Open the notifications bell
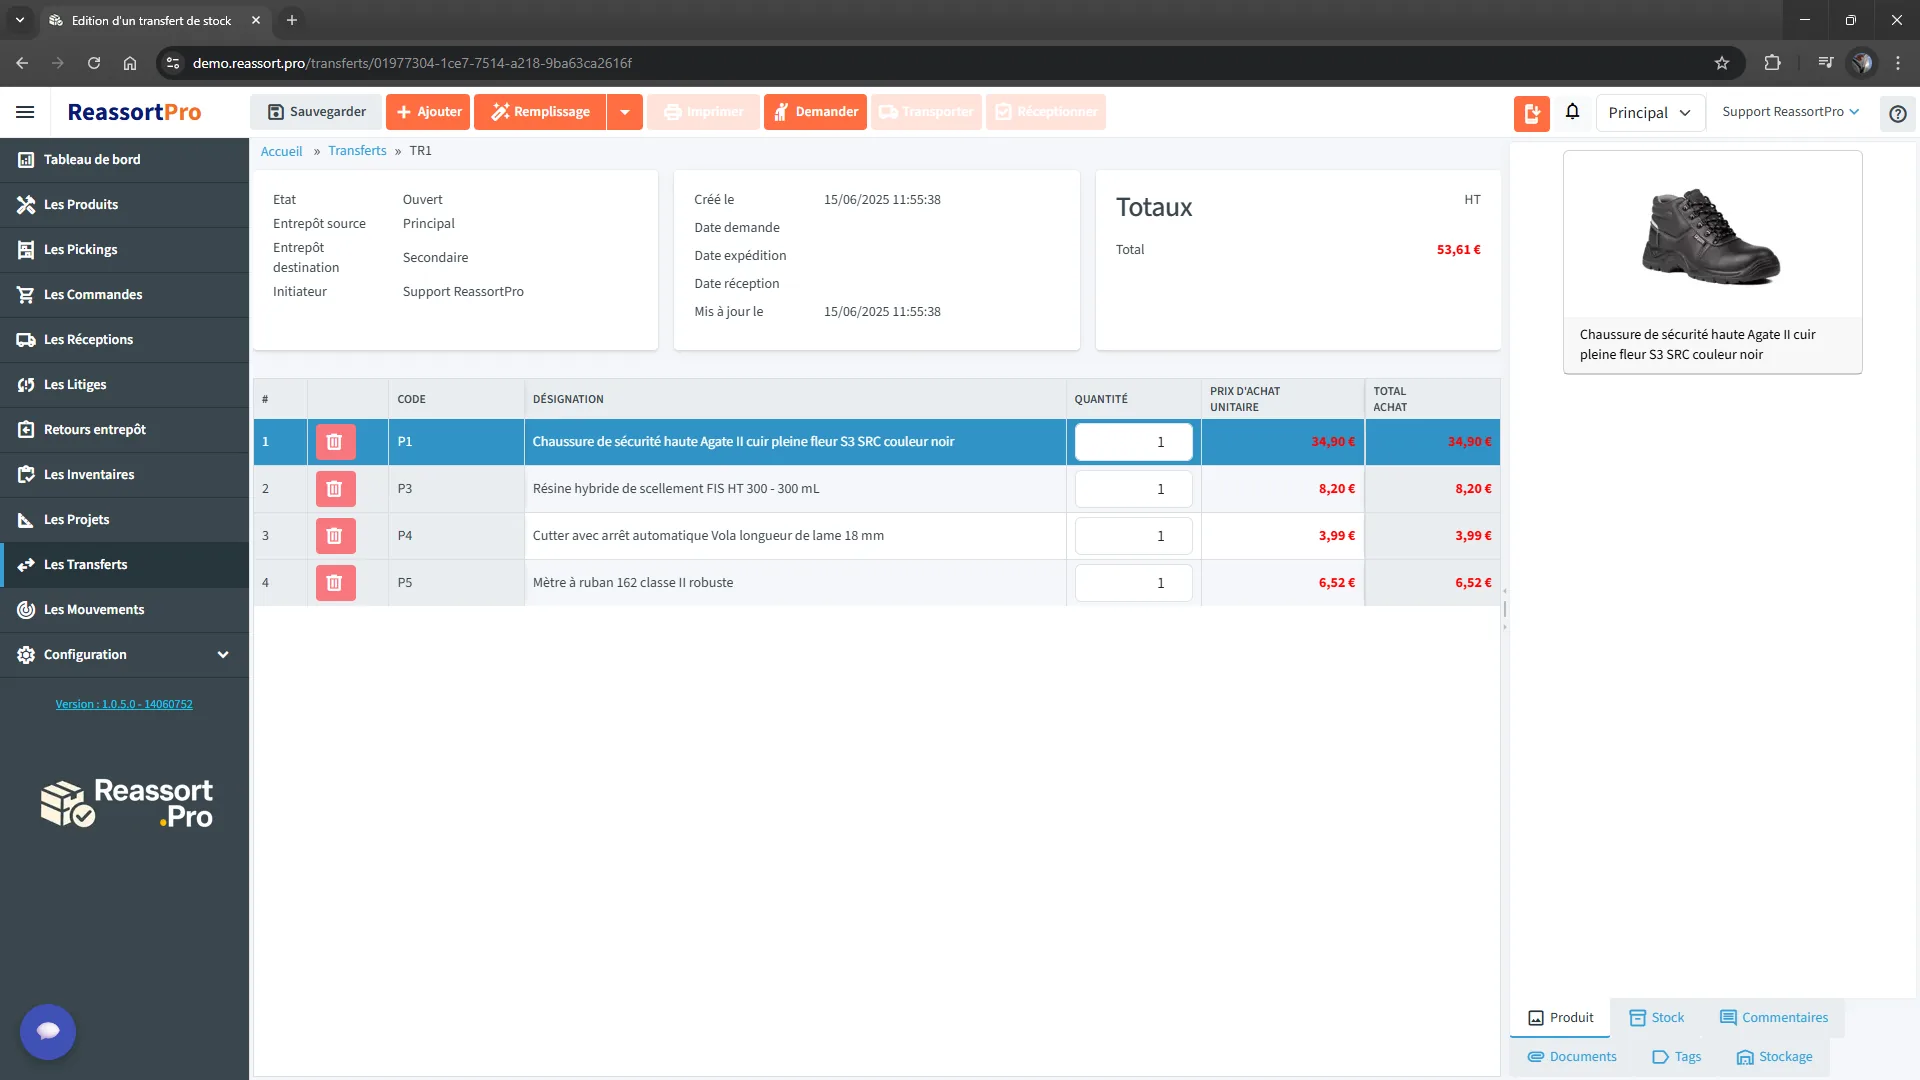 pyautogui.click(x=1572, y=112)
